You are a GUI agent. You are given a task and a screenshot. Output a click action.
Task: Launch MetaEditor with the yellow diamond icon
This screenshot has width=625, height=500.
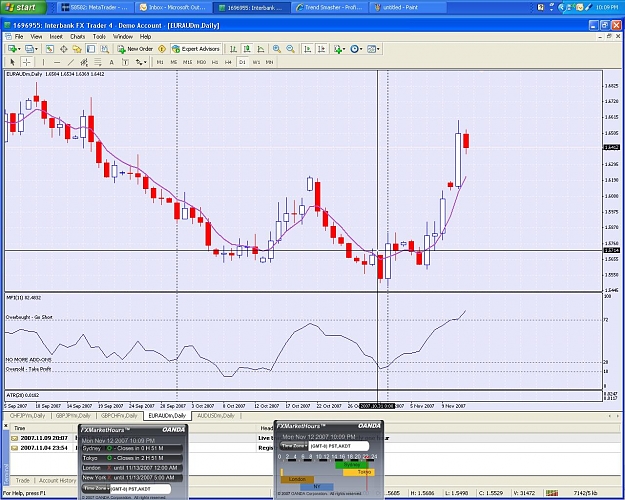tap(162, 49)
